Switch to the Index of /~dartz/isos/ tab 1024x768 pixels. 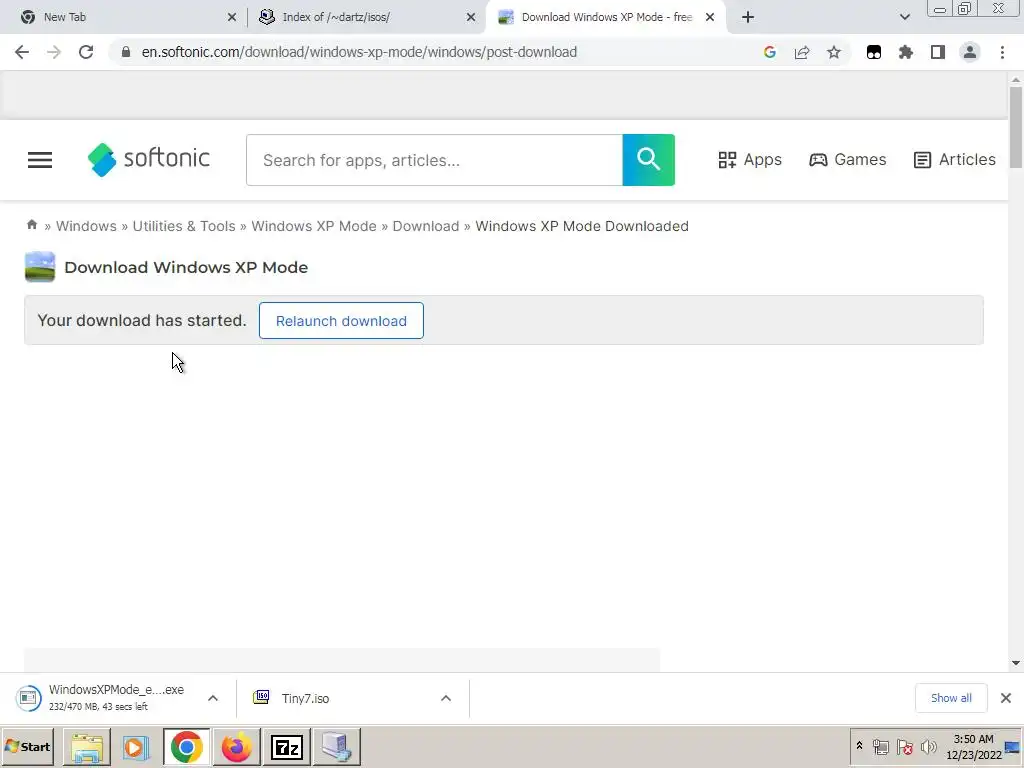(366, 17)
